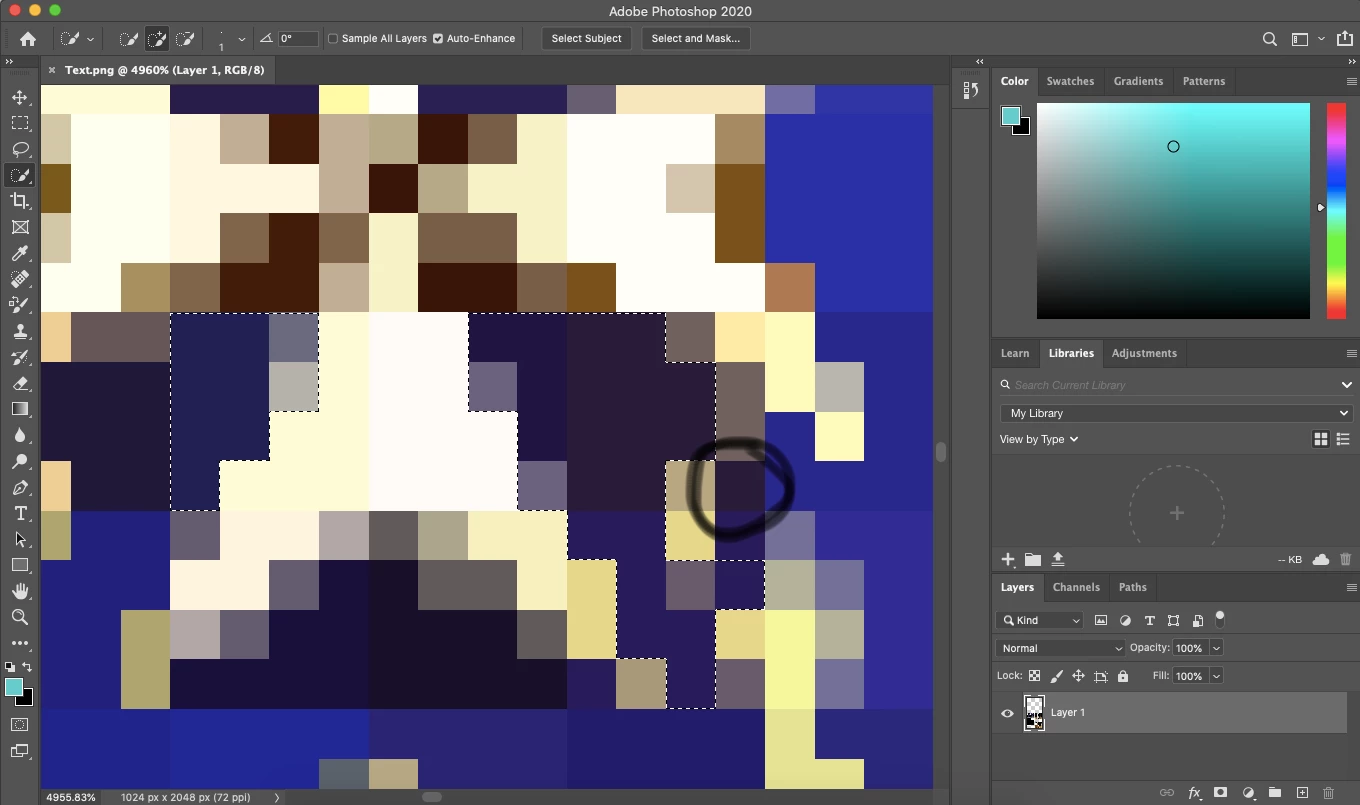Viewport: 1360px width, 805px height.
Task: Select the Gradient tool
Action: click(x=19, y=409)
